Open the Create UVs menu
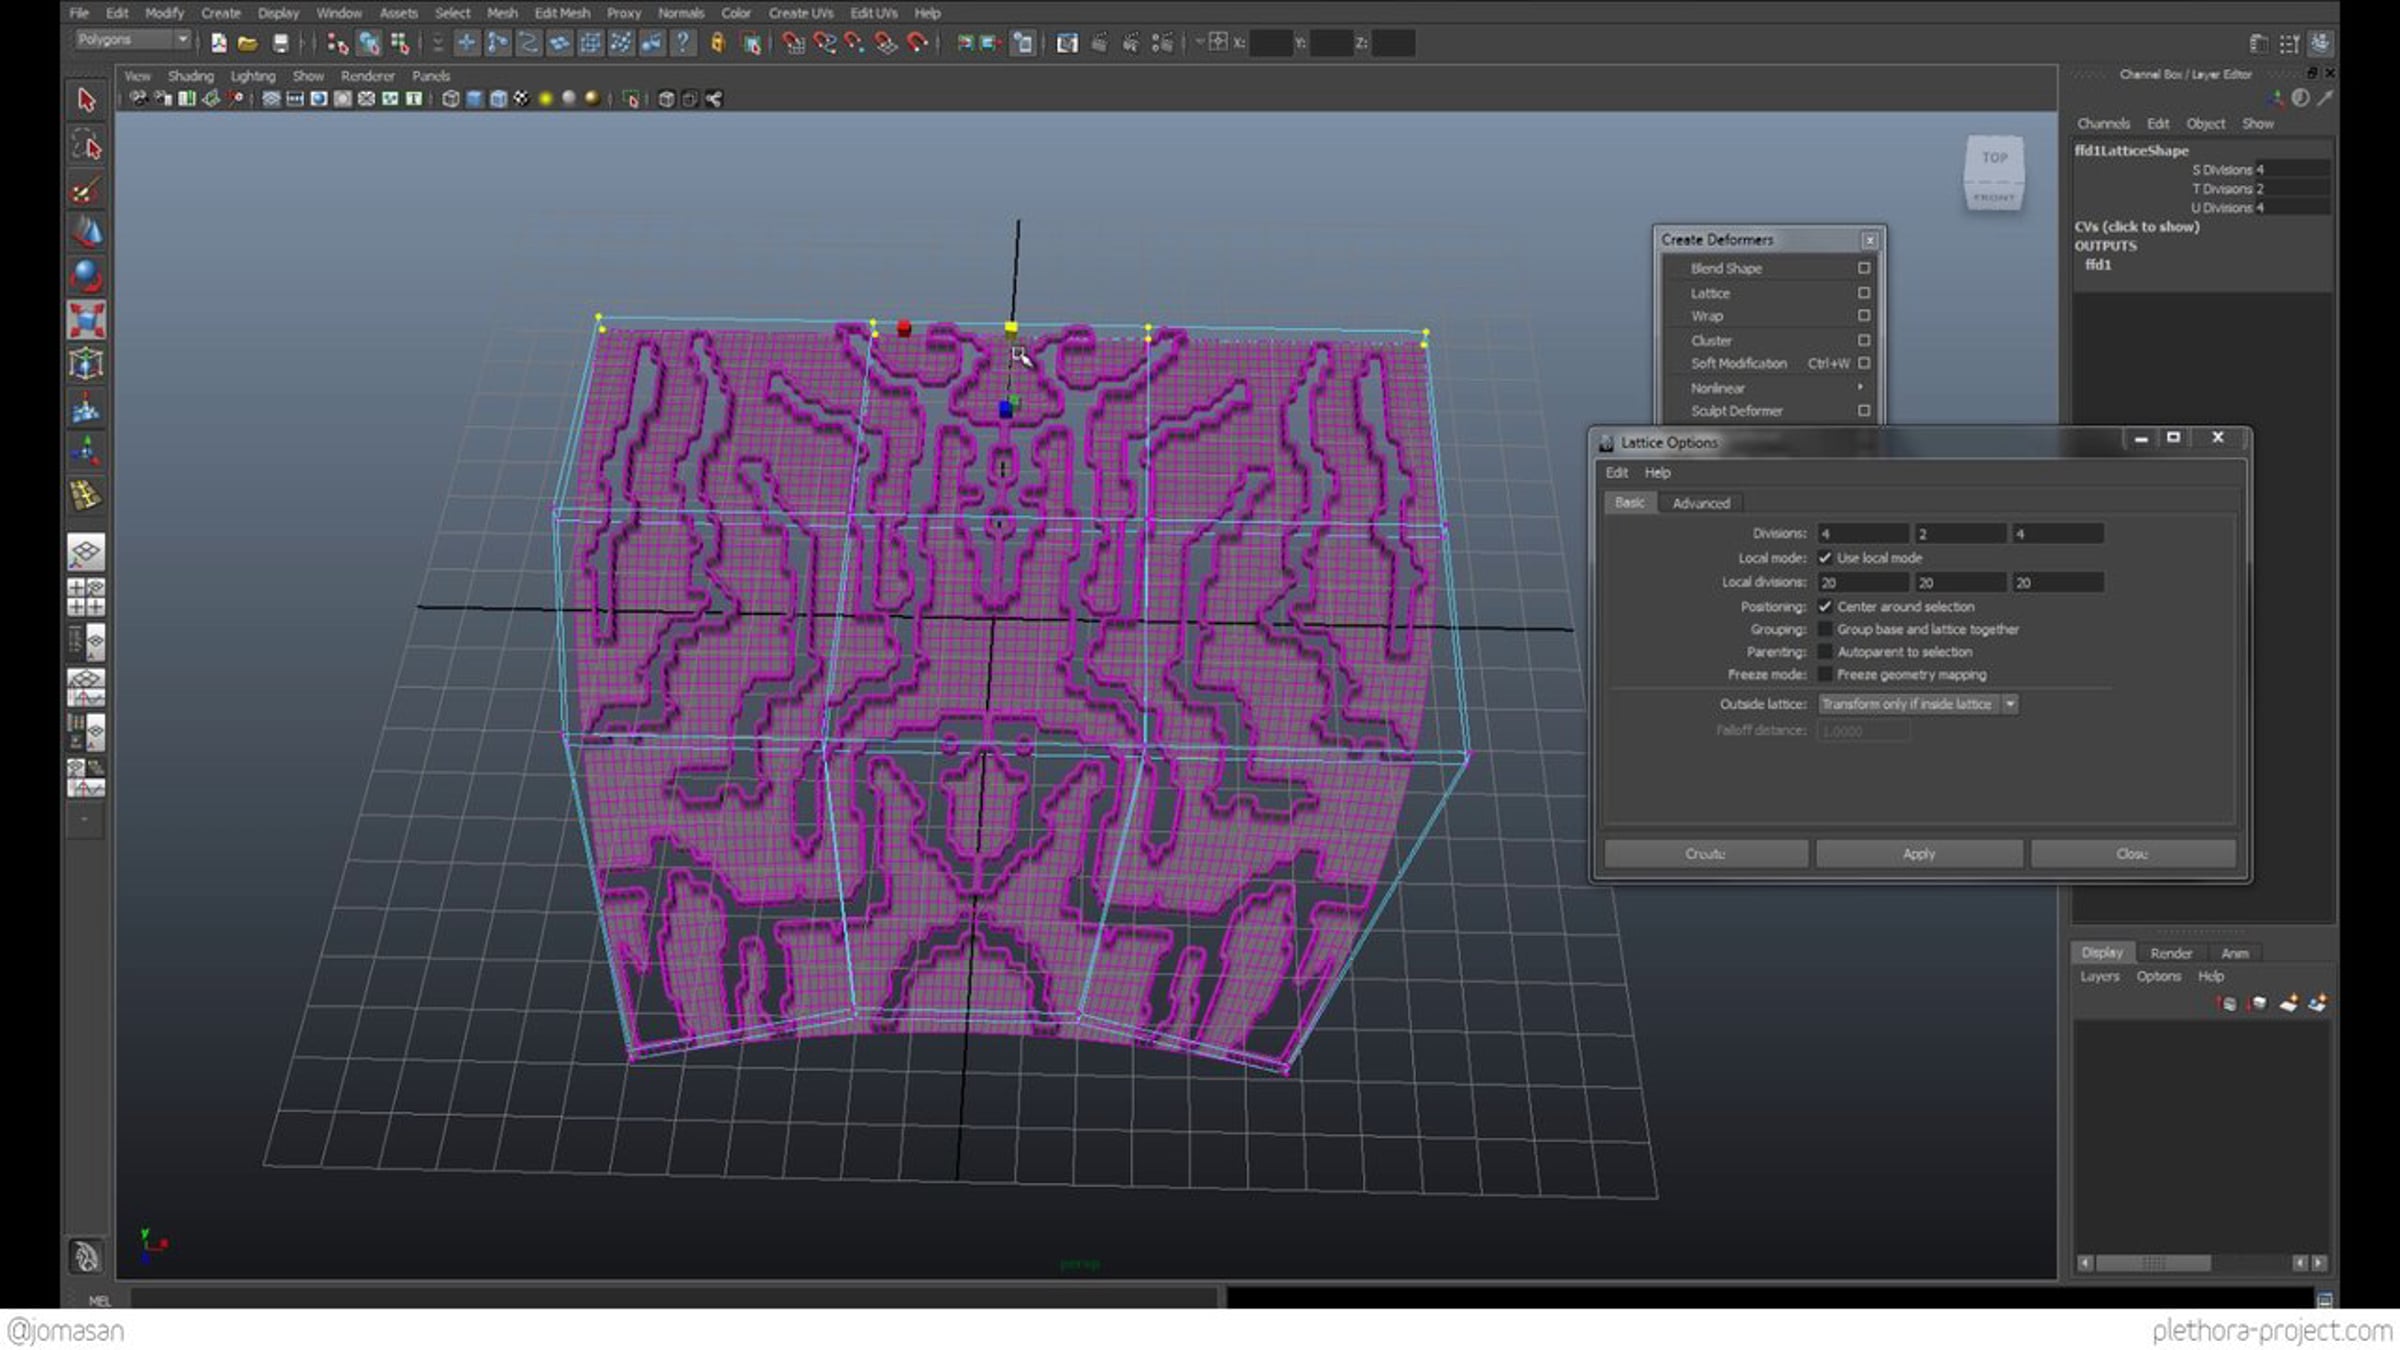Screen dimensions: 2400x1350 pyautogui.click(x=800, y=13)
